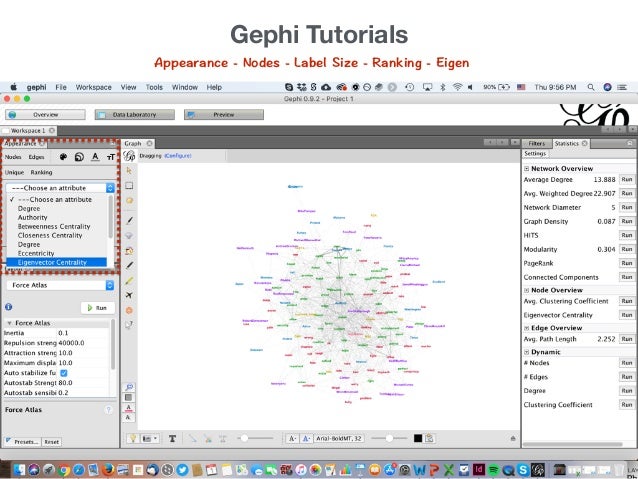This screenshot has width=638, height=479.
Task: Collapse the Dynamic statistics section
Action: [x=527, y=352]
